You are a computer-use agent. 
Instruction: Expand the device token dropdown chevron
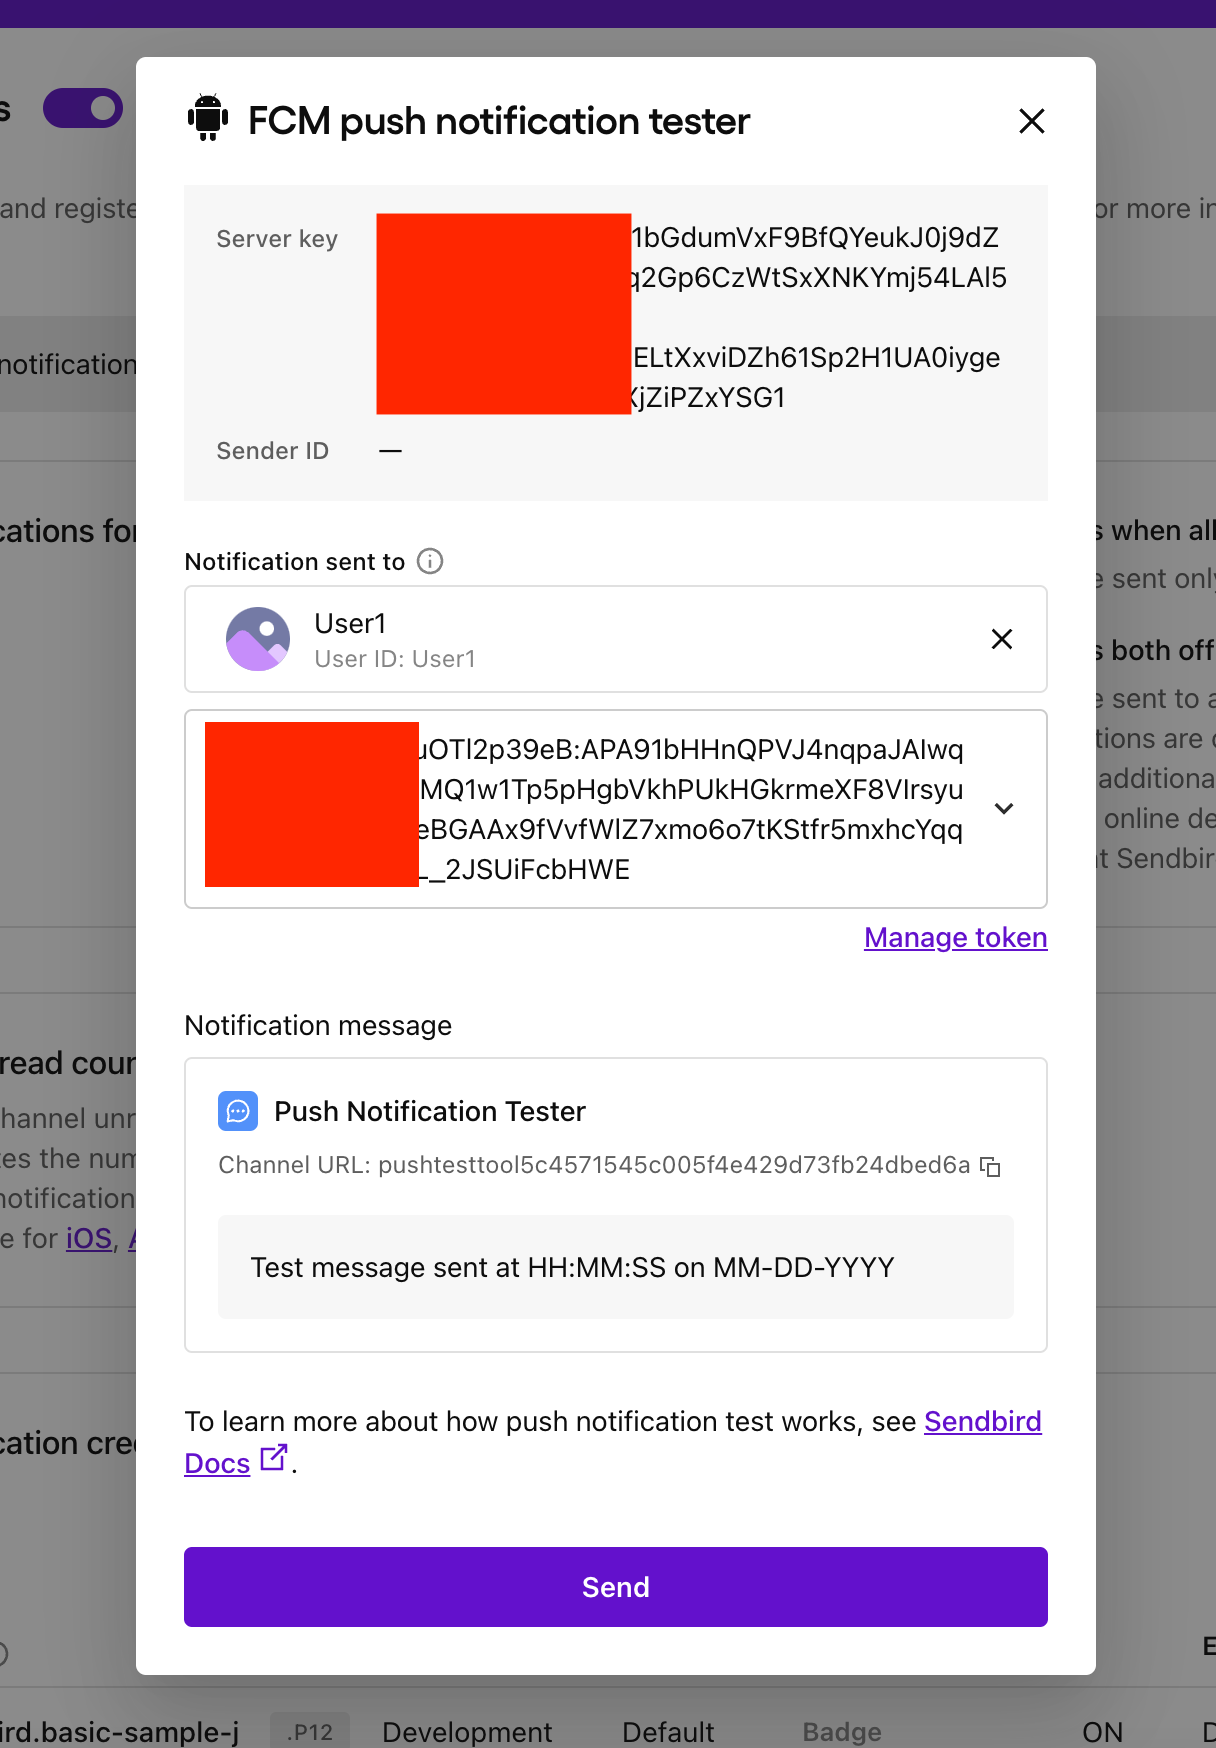point(1004,808)
